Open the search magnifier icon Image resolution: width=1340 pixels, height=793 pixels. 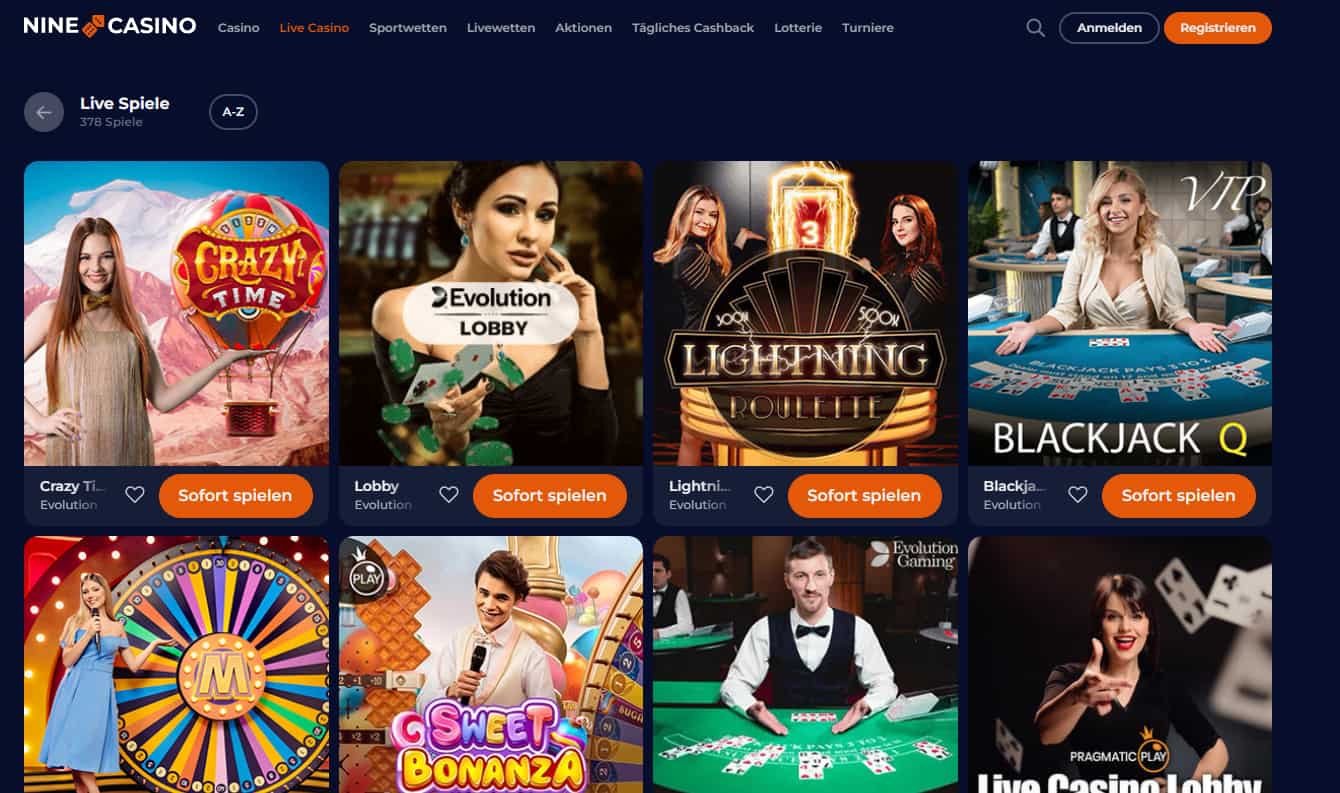(1035, 28)
